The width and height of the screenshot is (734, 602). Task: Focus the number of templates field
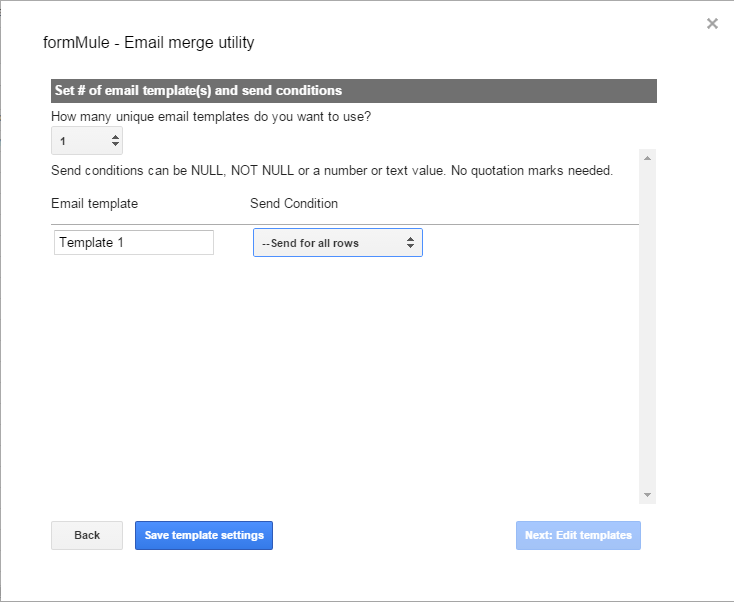(x=80, y=141)
